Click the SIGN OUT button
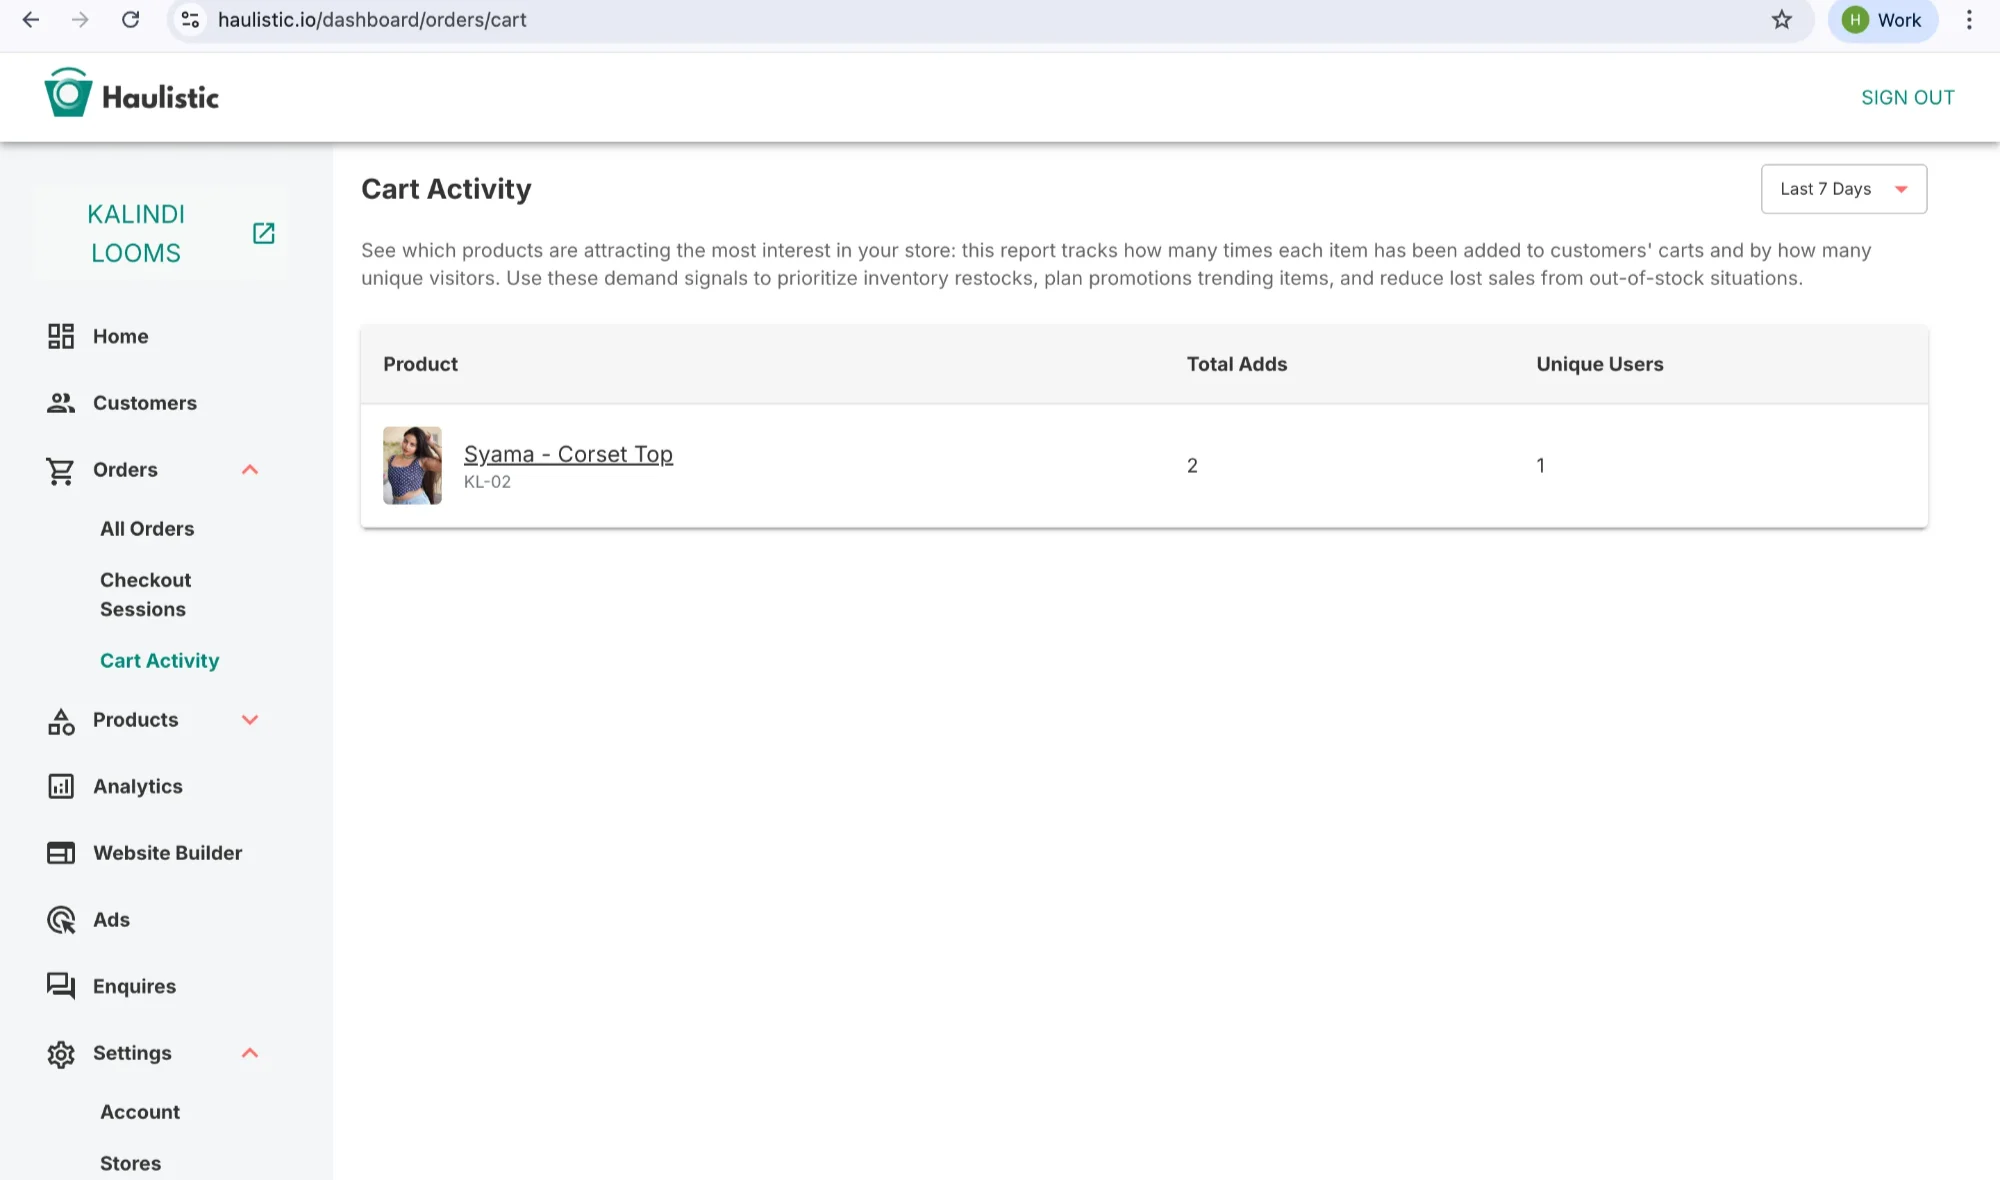 [x=1907, y=97]
